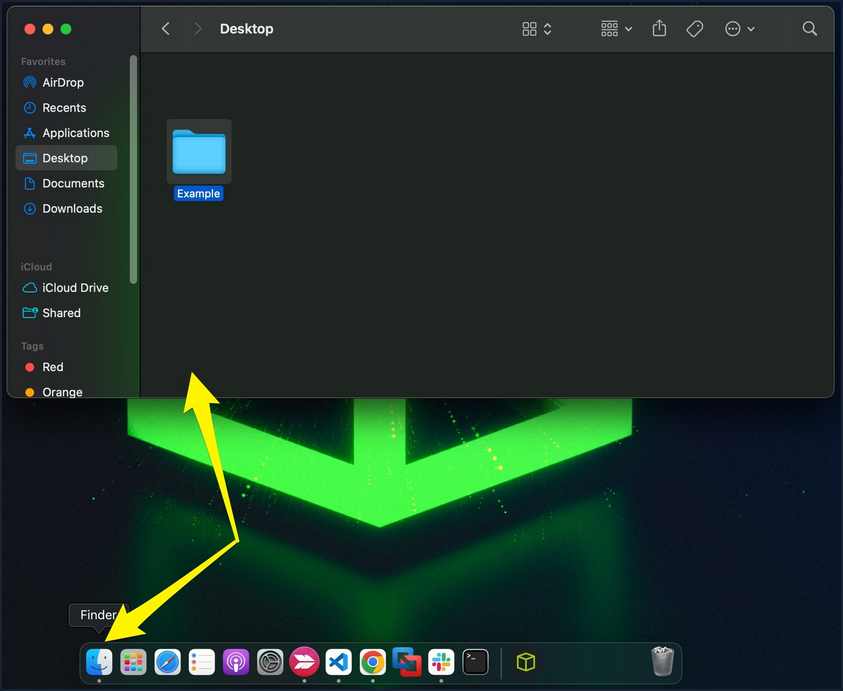The height and width of the screenshot is (691, 843).
Task: Navigate back using the back arrow
Action: (x=165, y=28)
